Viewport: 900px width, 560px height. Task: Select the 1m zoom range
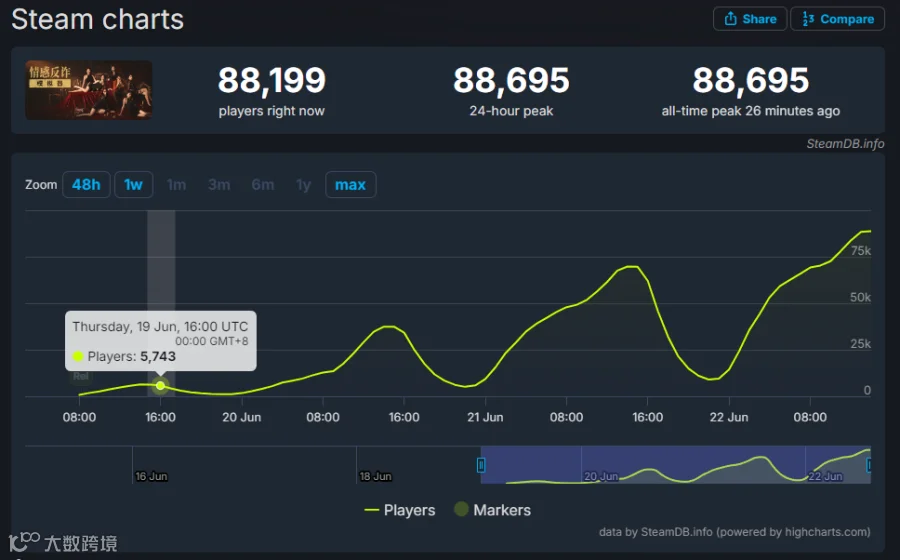click(x=176, y=185)
